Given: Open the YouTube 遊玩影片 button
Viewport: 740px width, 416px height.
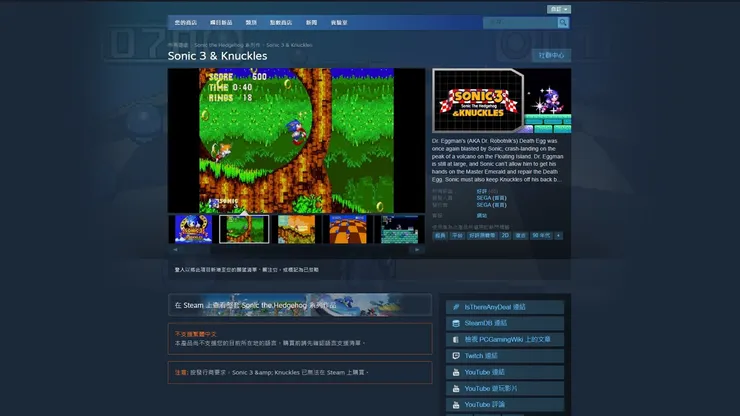Looking at the screenshot, I should coord(505,389).
